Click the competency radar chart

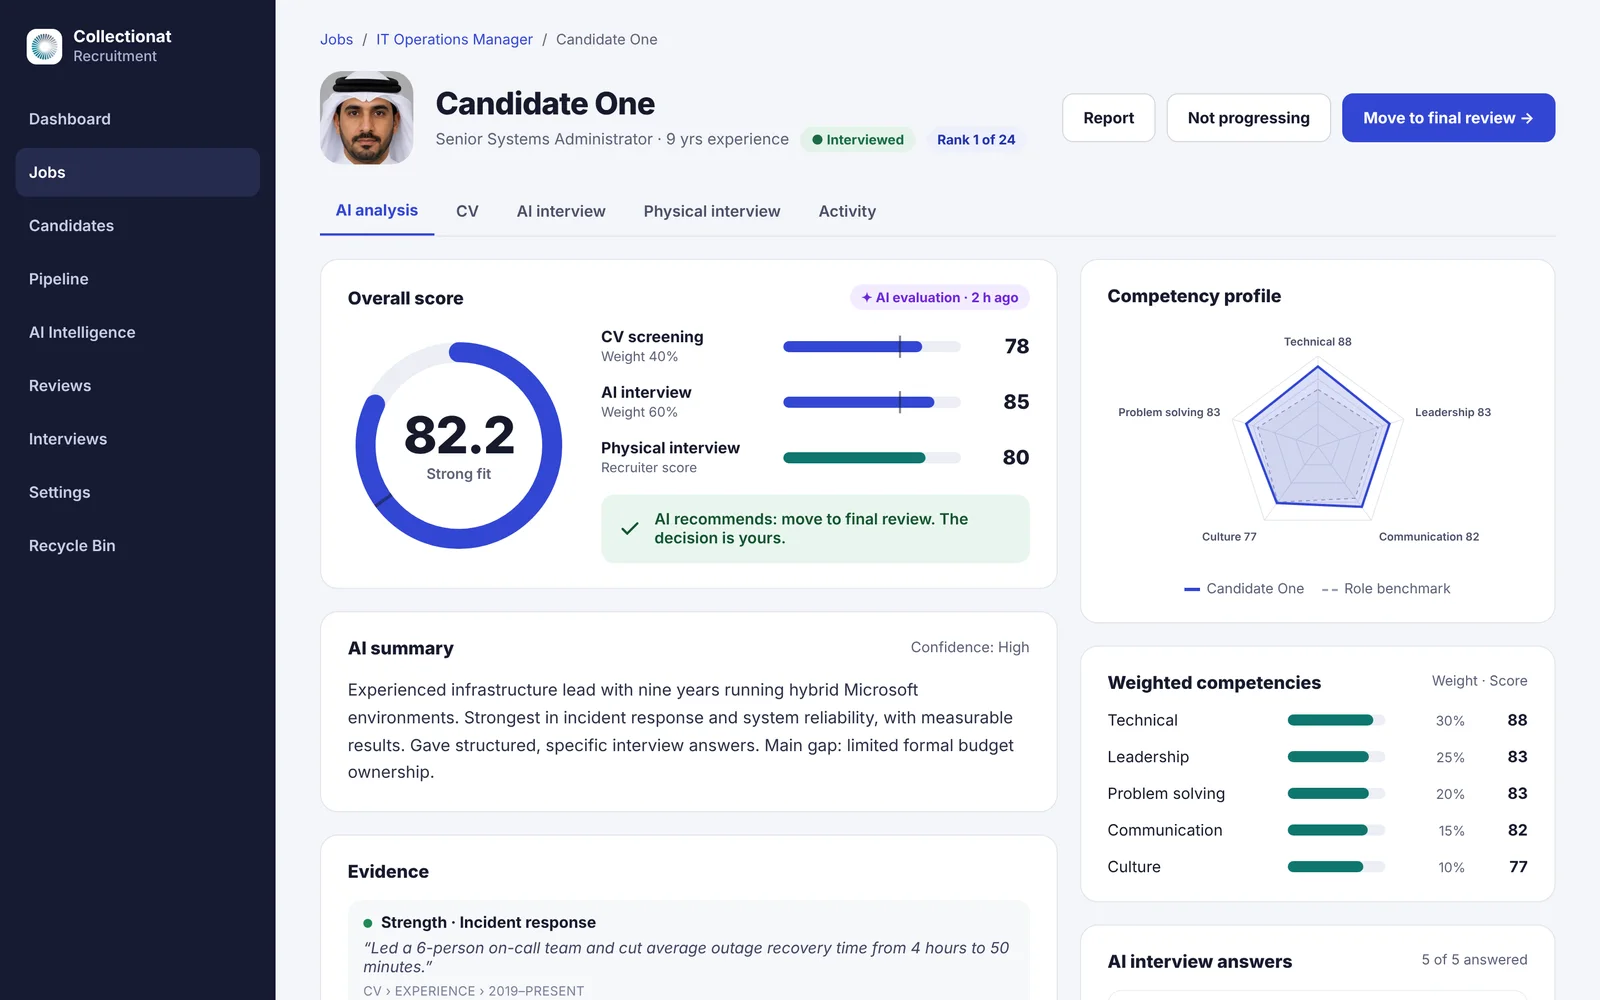(1318, 440)
